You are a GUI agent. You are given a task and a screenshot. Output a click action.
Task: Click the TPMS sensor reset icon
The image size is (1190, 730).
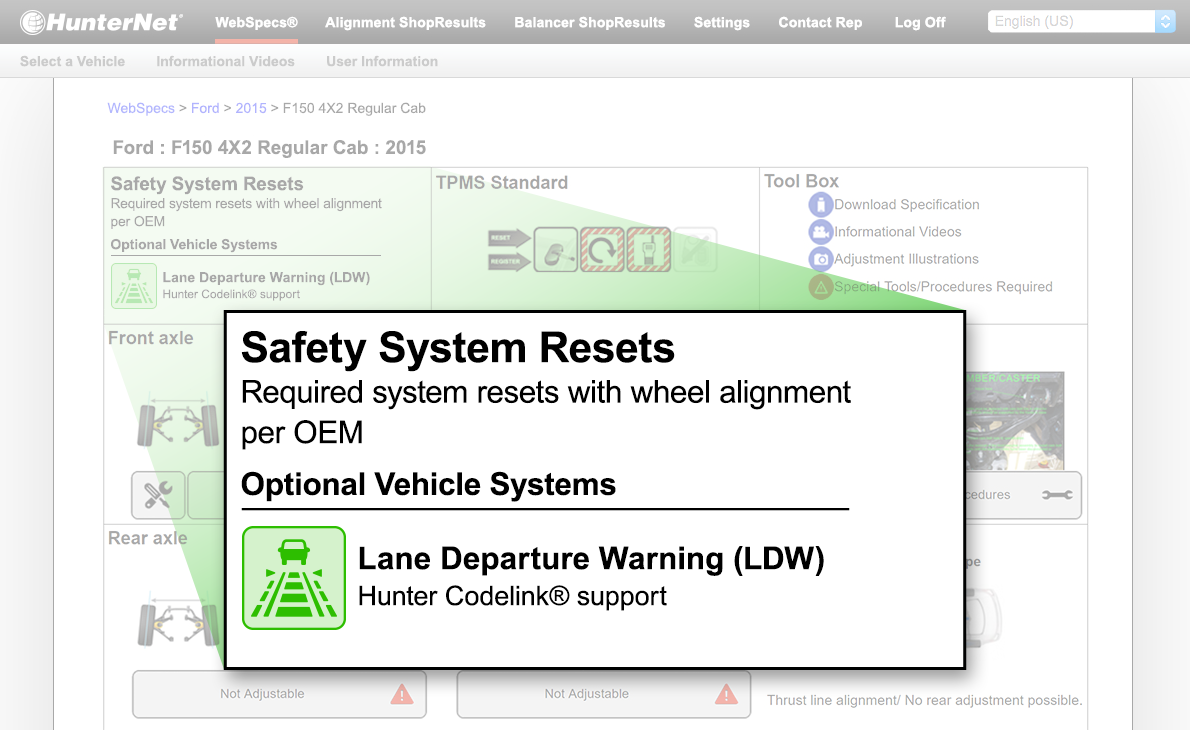(x=556, y=249)
